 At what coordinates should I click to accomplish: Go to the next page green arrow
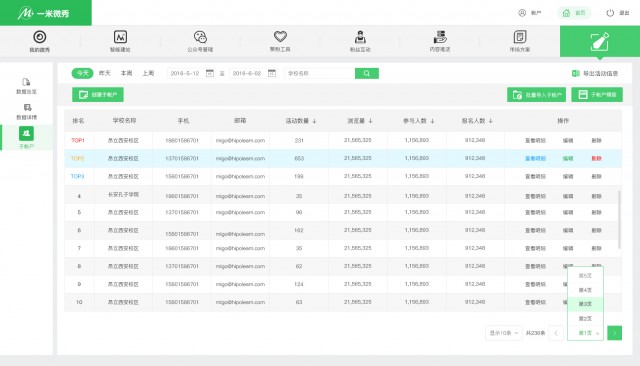[615, 333]
